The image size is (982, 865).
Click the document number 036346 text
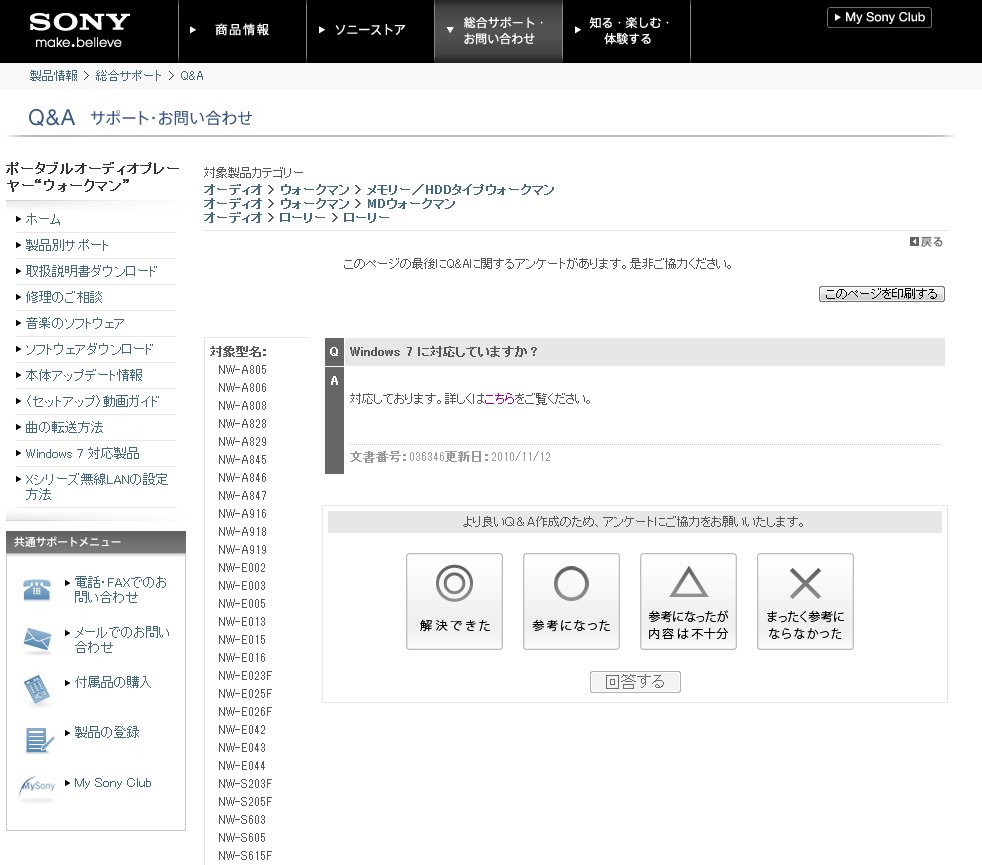tap(426, 457)
